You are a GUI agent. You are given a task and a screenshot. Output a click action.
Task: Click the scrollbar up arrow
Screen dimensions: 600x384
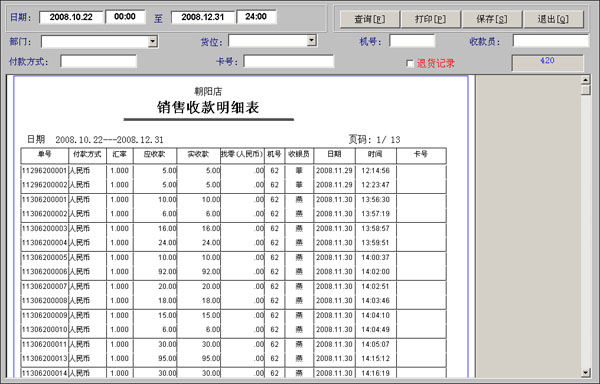tap(585, 80)
